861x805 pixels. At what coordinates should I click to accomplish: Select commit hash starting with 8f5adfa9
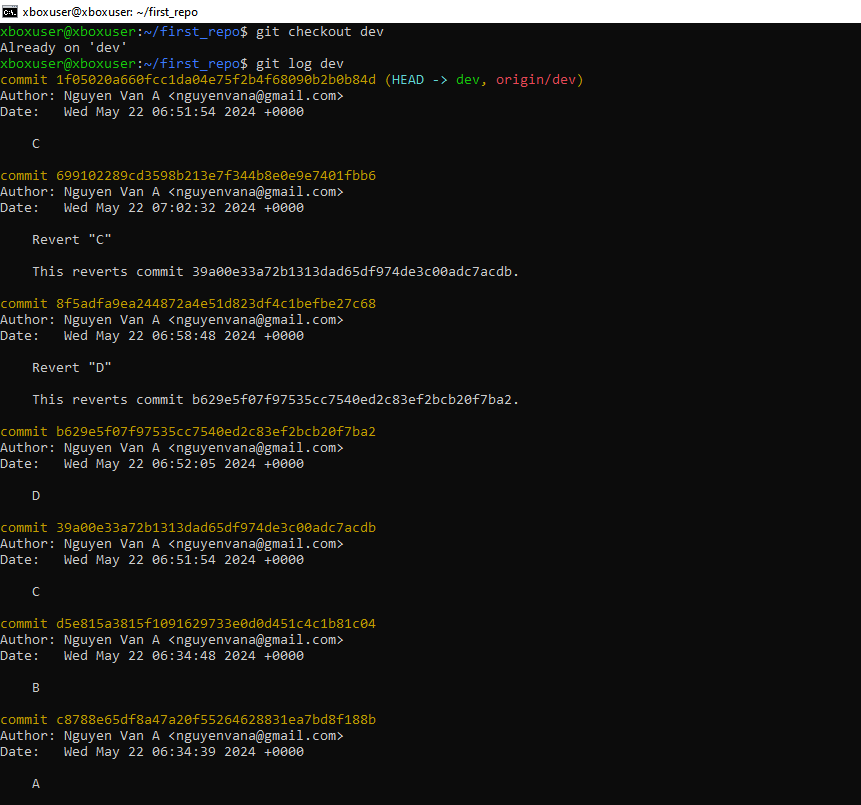pos(216,304)
